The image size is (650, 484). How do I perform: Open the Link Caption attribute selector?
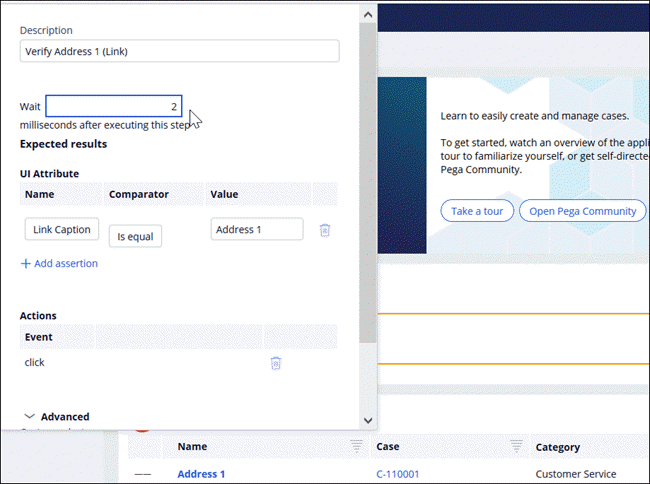click(61, 230)
